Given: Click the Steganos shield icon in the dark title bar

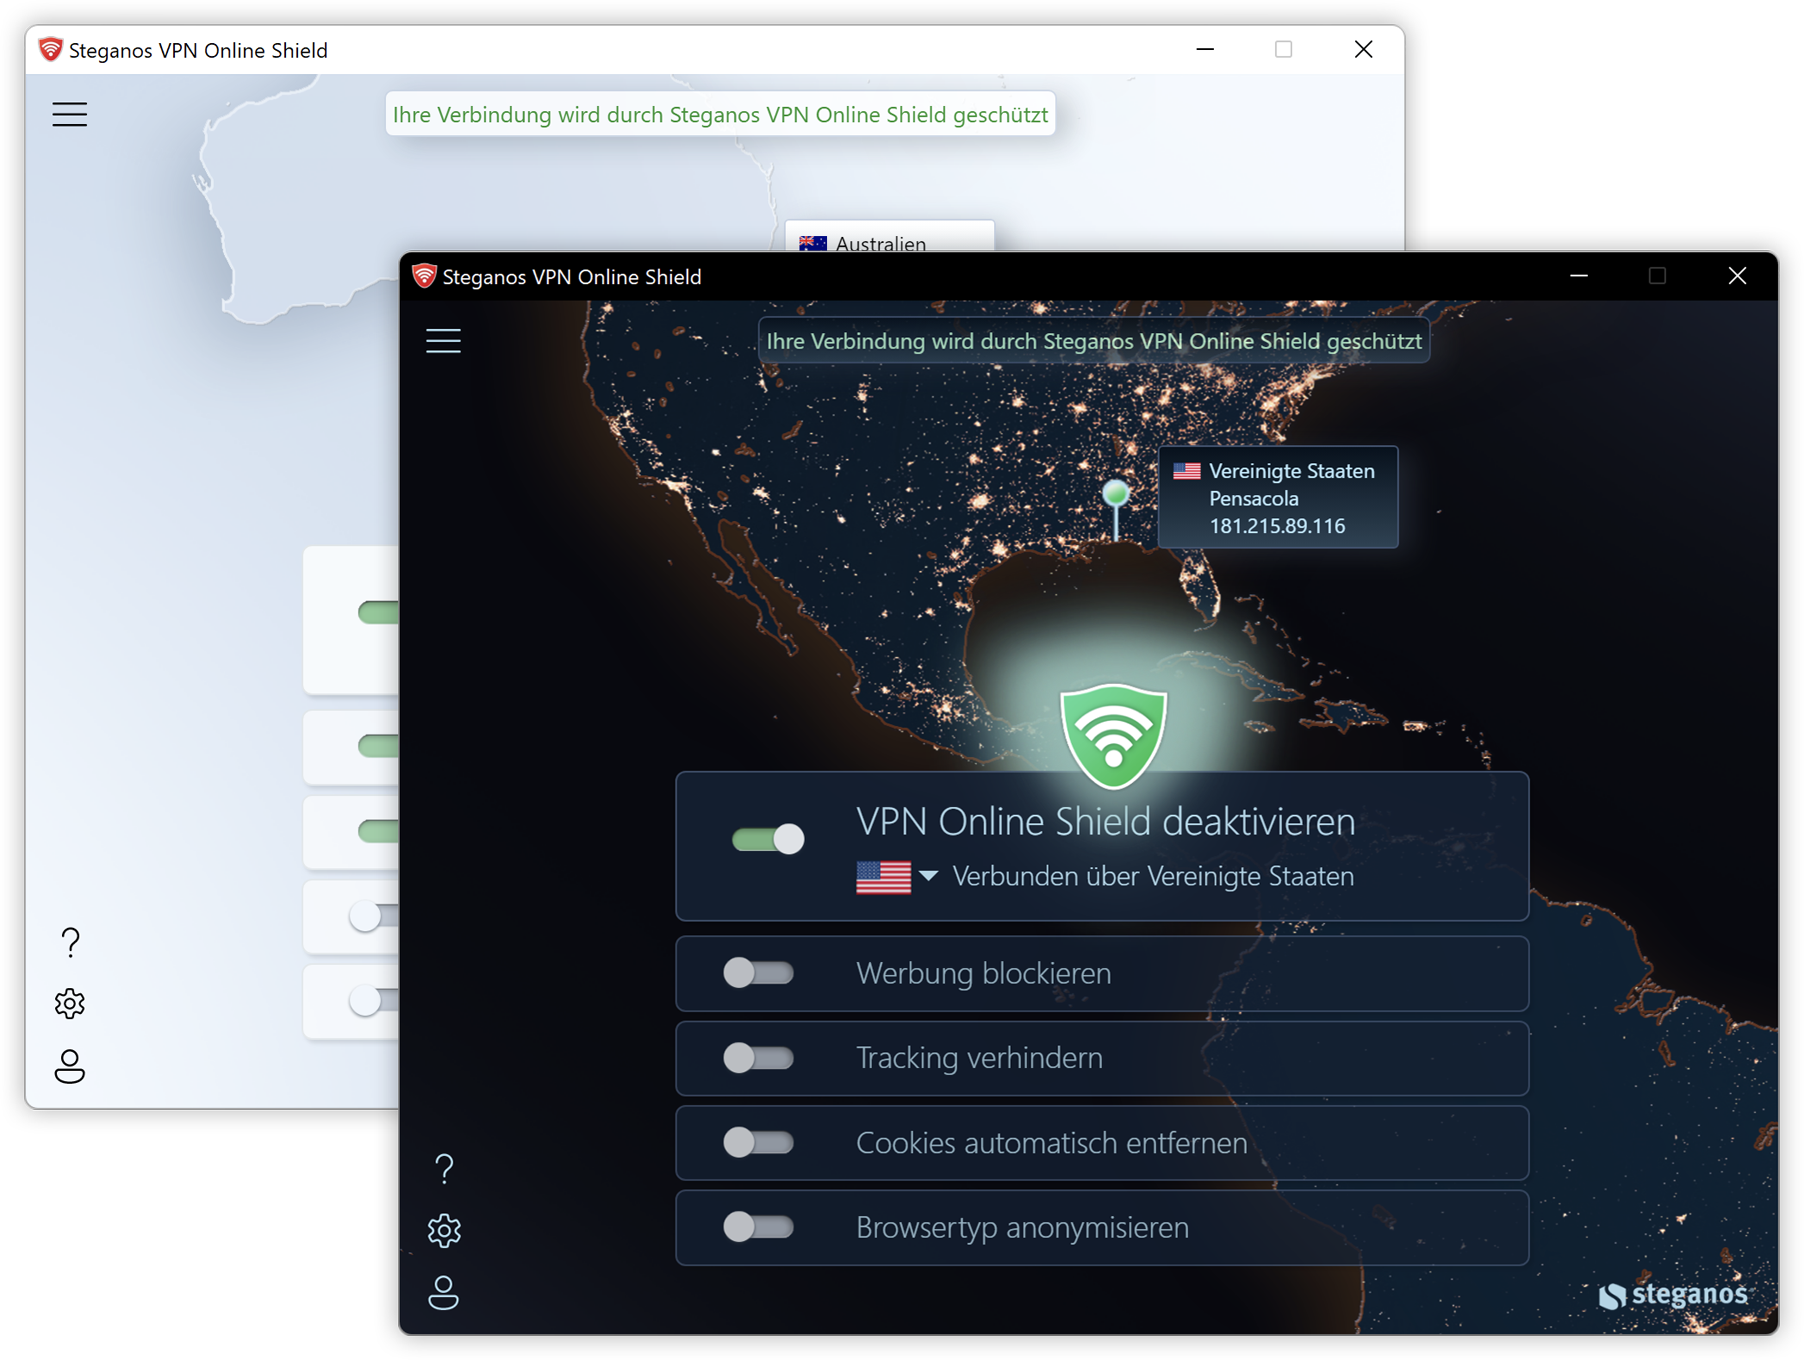Looking at the screenshot, I should point(424,276).
